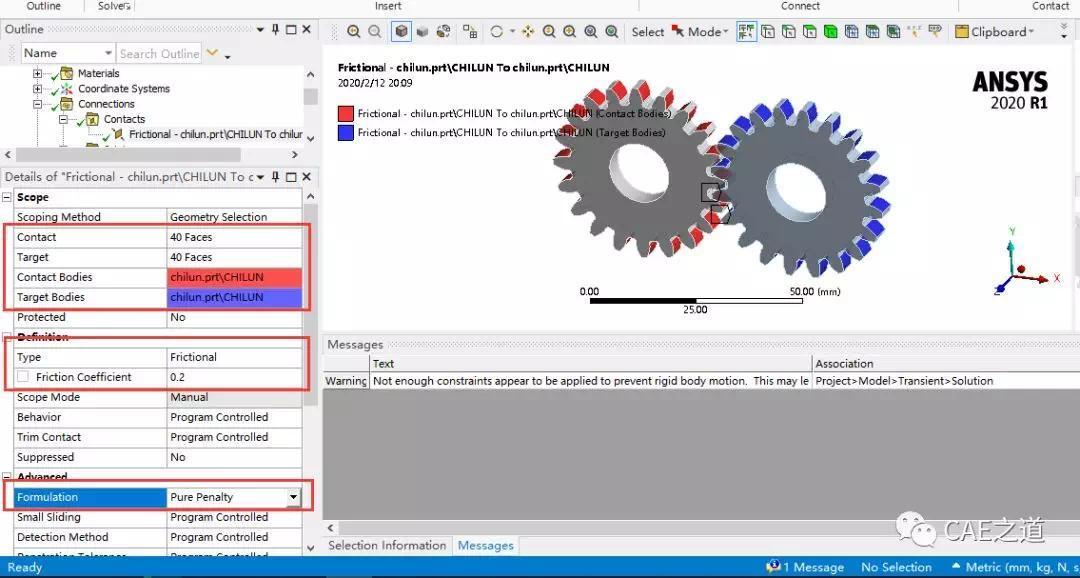Click the red Frictional contact legend swatch
The height and width of the screenshot is (578, 1080).
click(x=347, y=114)
